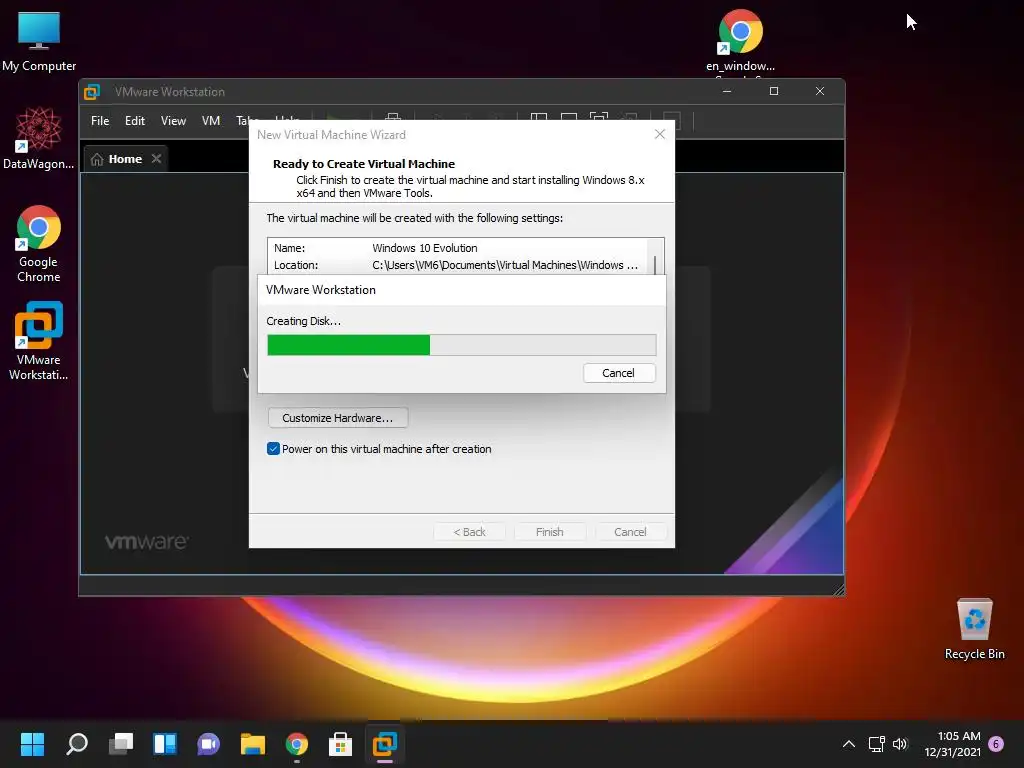Select the DataWagon desktop shortcut
The width and height of the screenshot is (1024, 768).
click(x=38, y=138)
